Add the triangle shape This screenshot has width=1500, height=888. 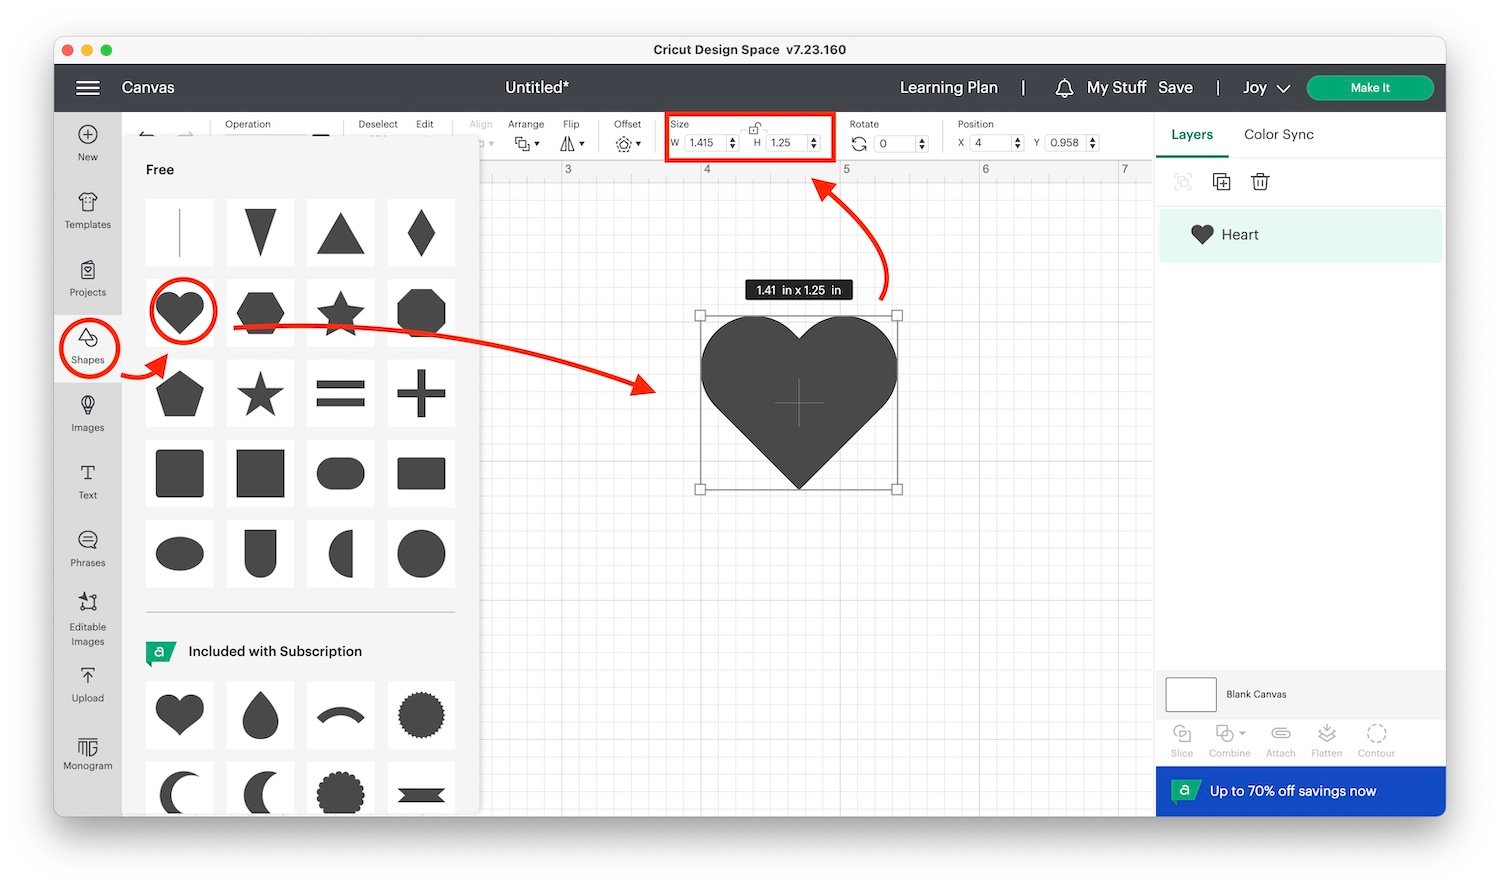tap(340, 233)
